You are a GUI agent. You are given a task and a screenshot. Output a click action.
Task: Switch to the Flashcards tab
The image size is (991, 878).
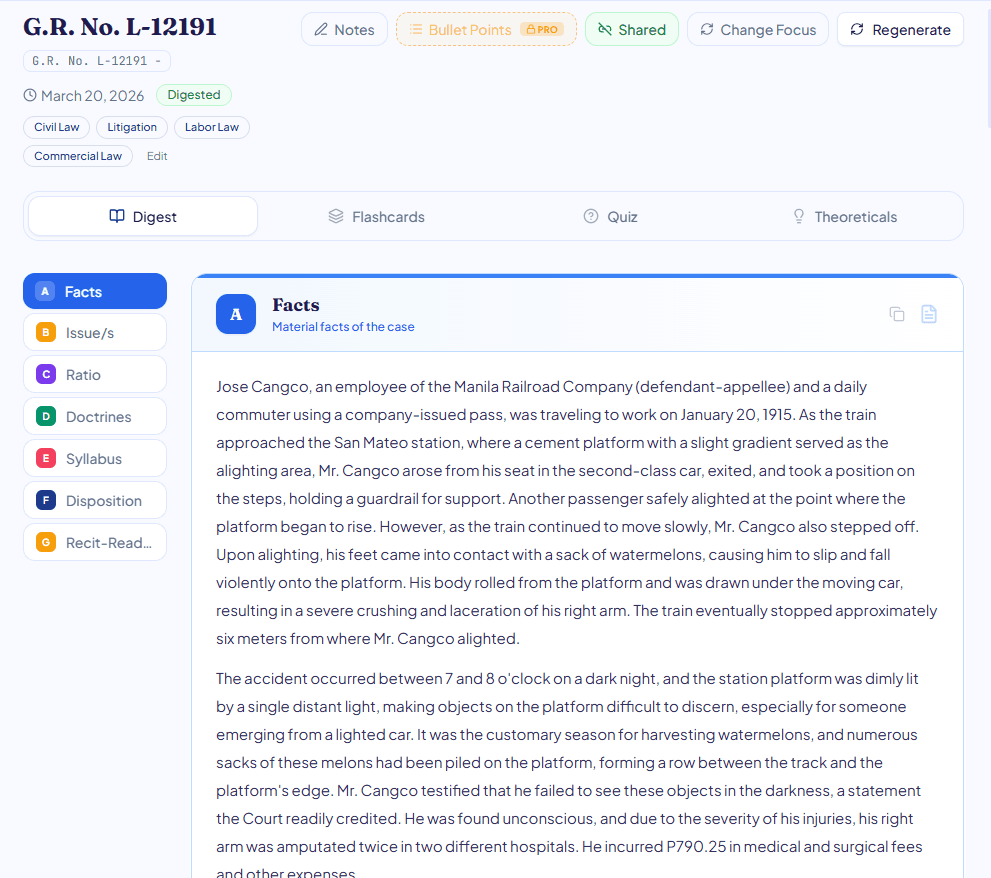click(x=376, y=217)
